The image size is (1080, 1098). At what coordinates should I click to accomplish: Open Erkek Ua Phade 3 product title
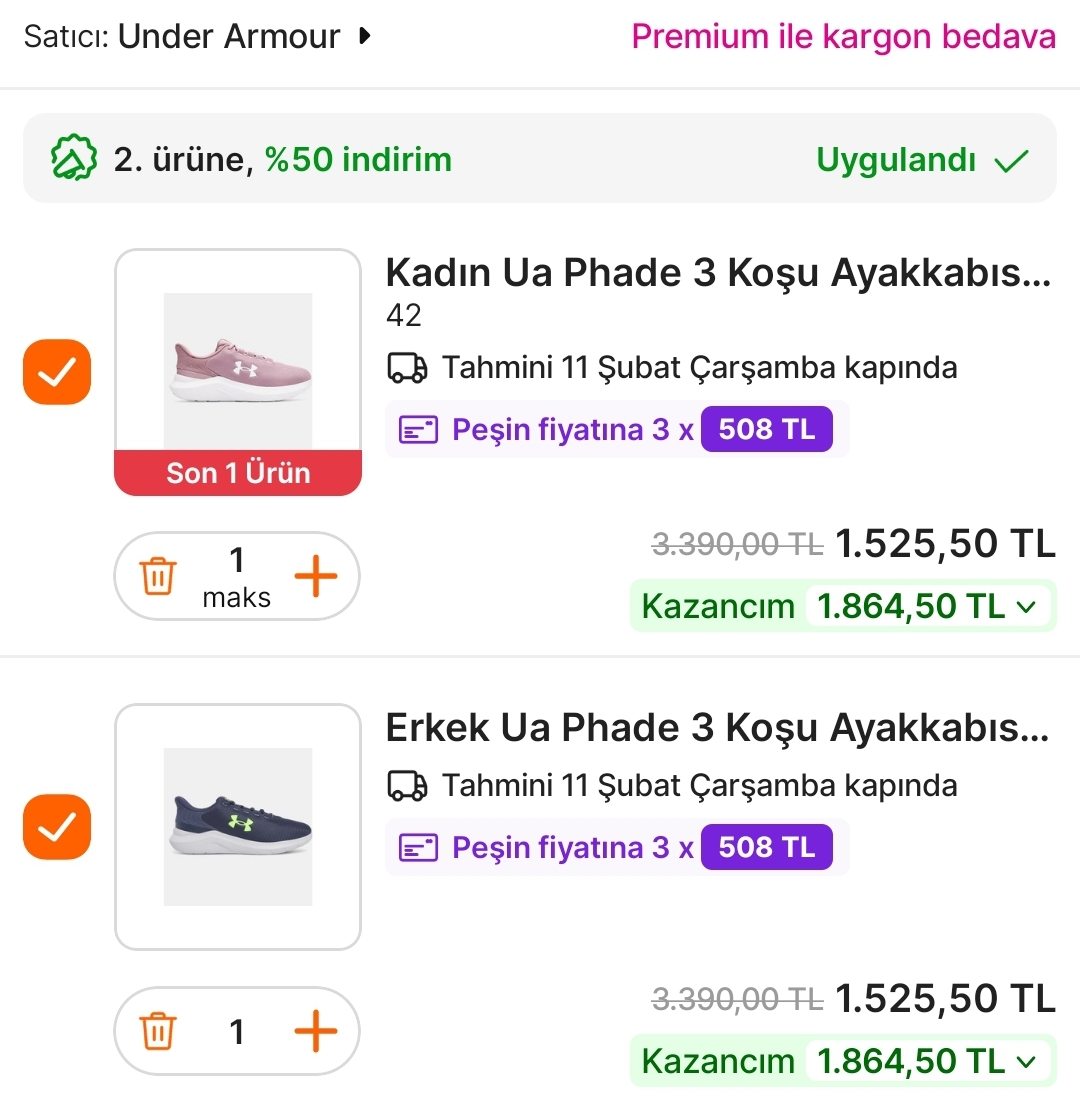click(718, 728)
